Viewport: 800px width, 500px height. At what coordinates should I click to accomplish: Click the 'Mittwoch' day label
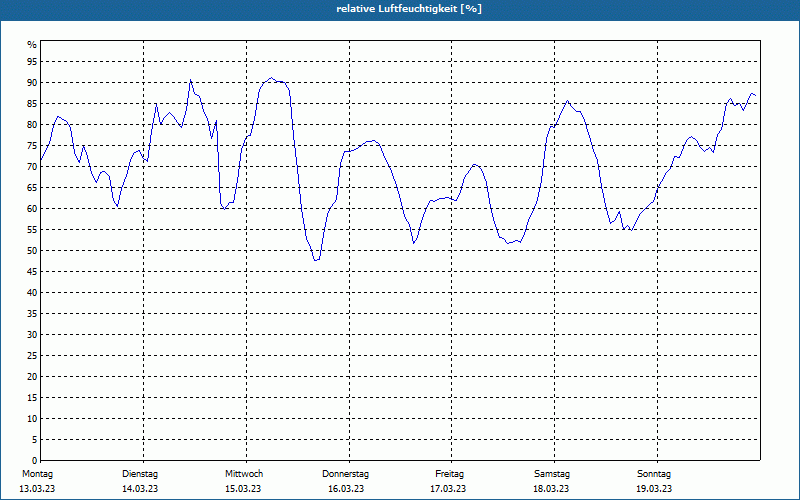[x=244, y=474]
